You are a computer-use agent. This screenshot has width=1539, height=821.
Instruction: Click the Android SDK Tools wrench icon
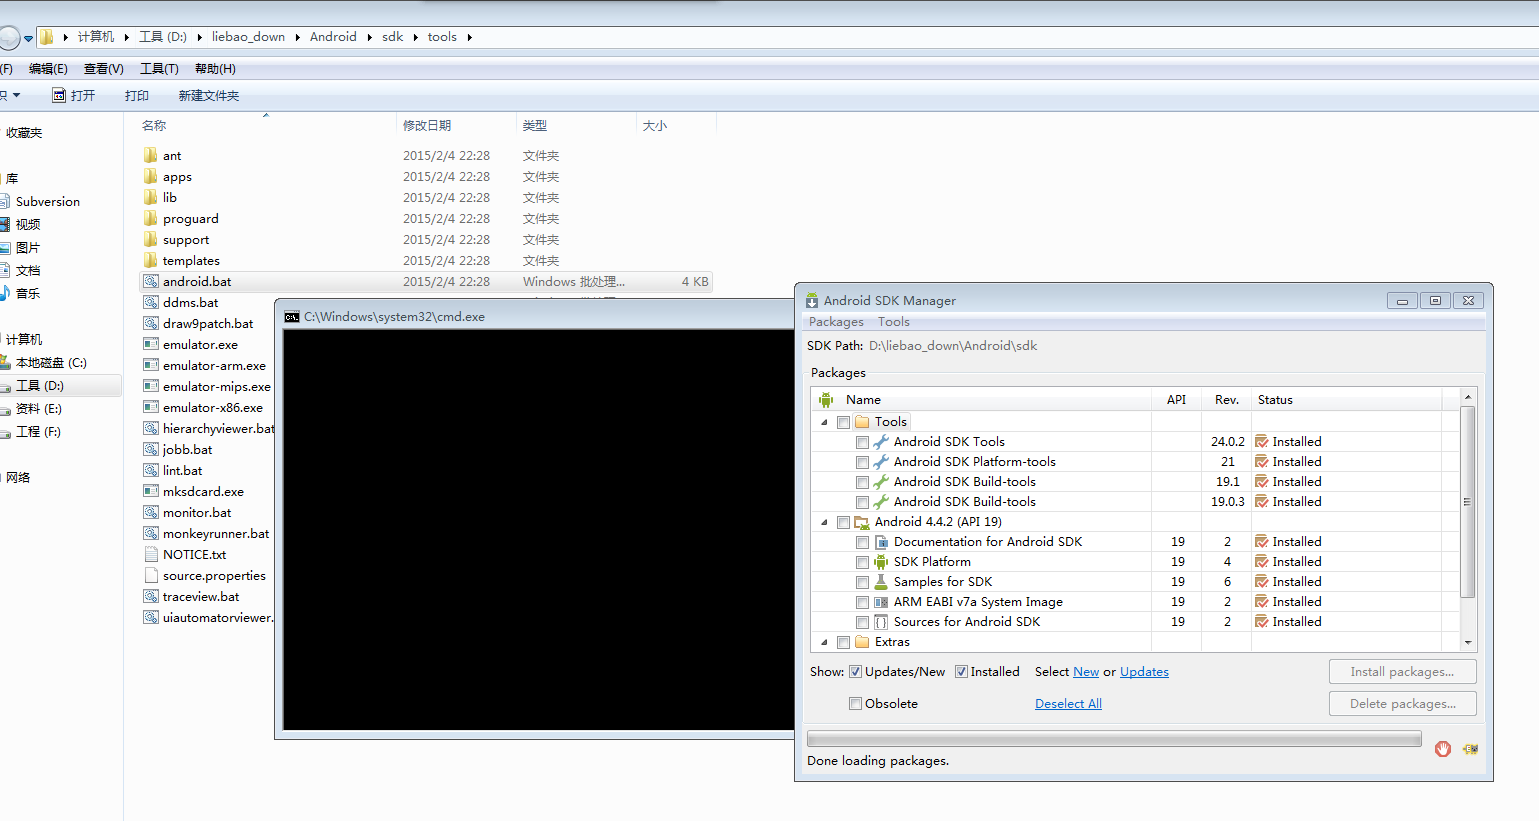[881, 442]
